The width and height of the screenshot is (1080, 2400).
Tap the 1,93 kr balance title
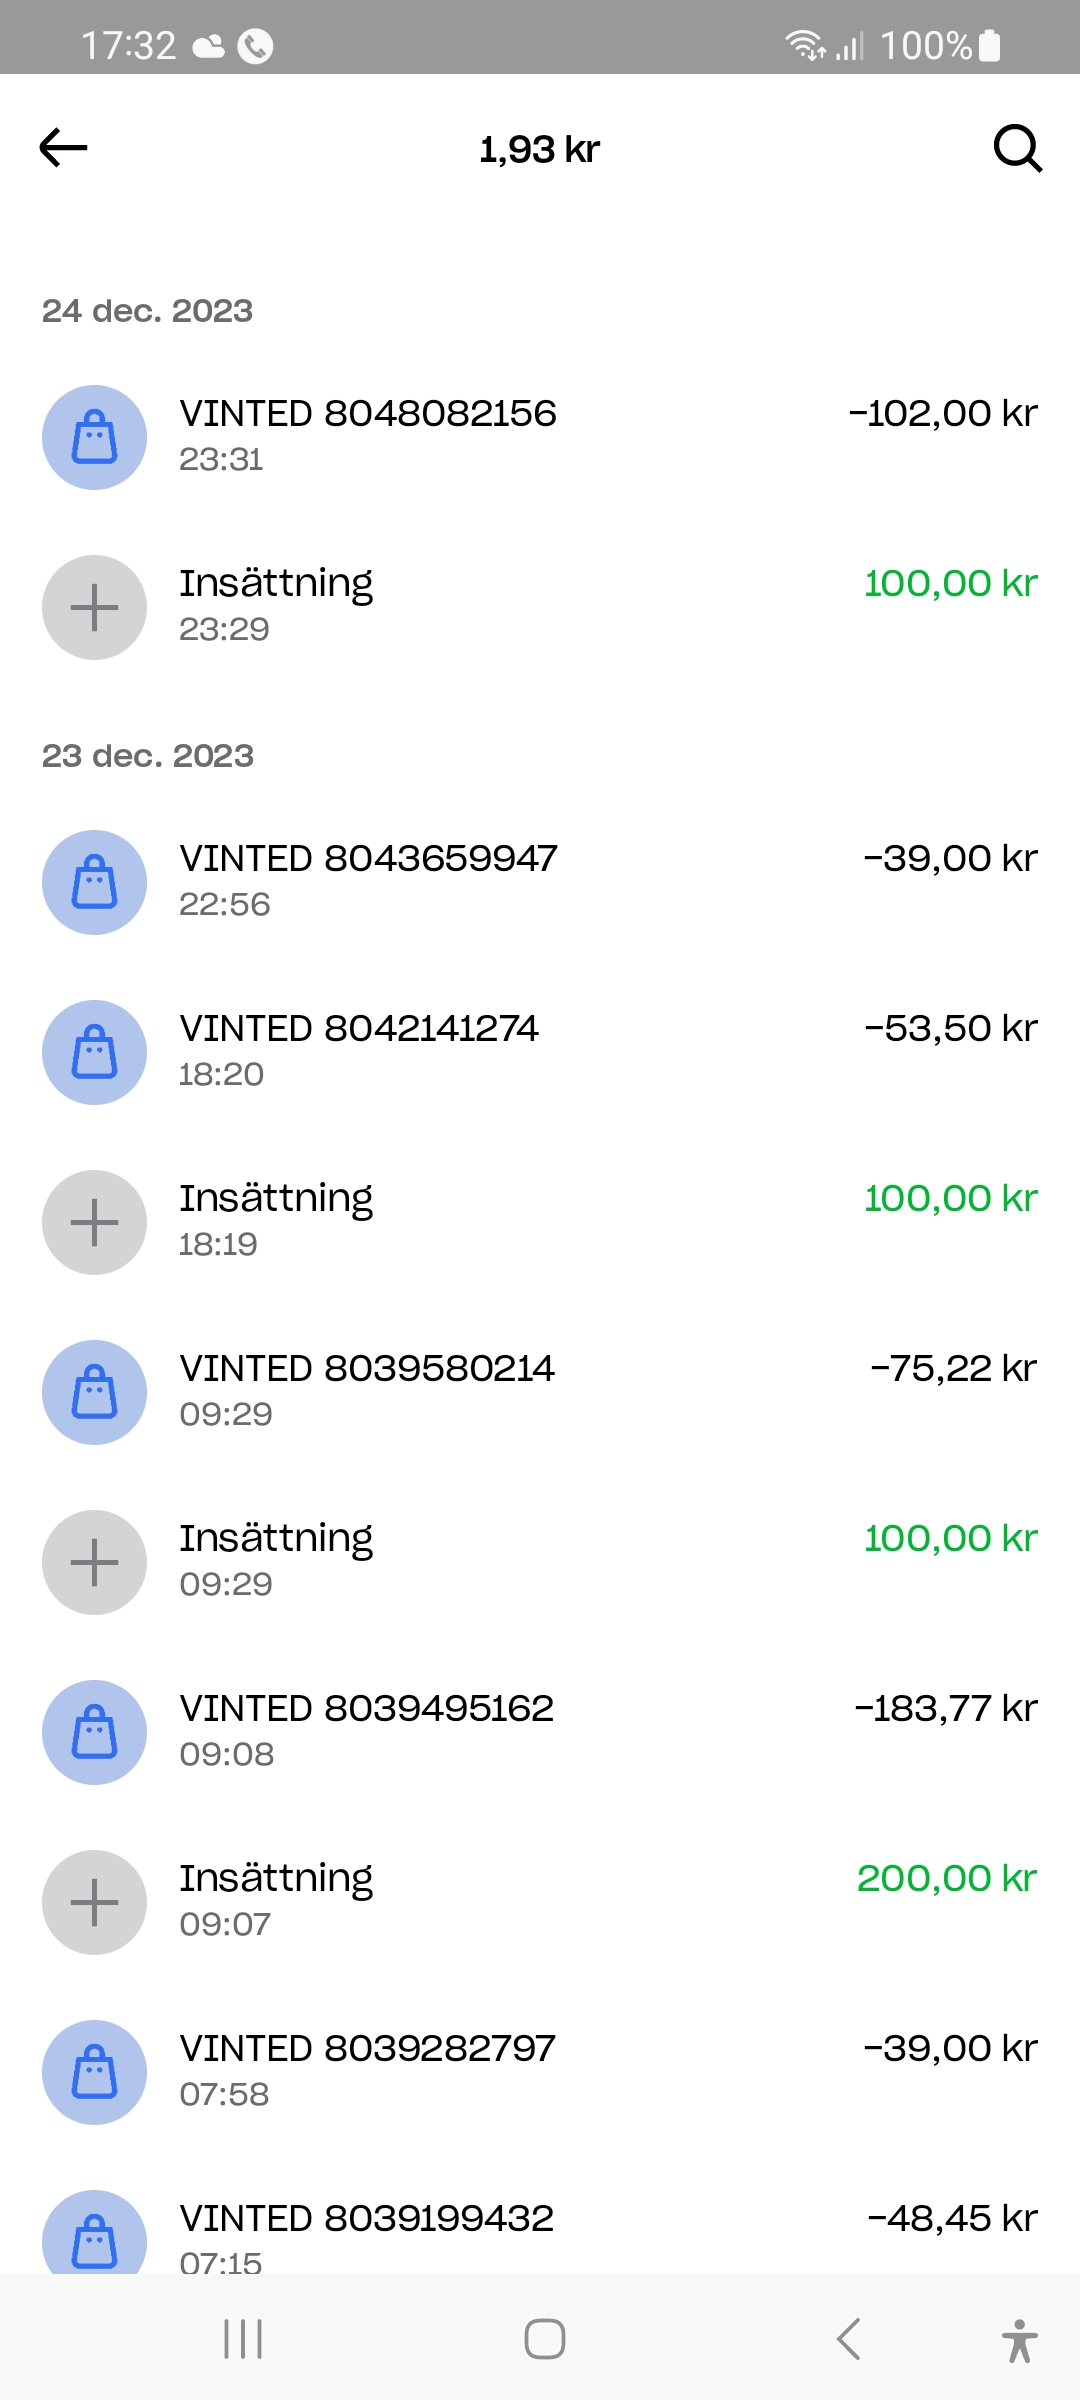[540, 150]
